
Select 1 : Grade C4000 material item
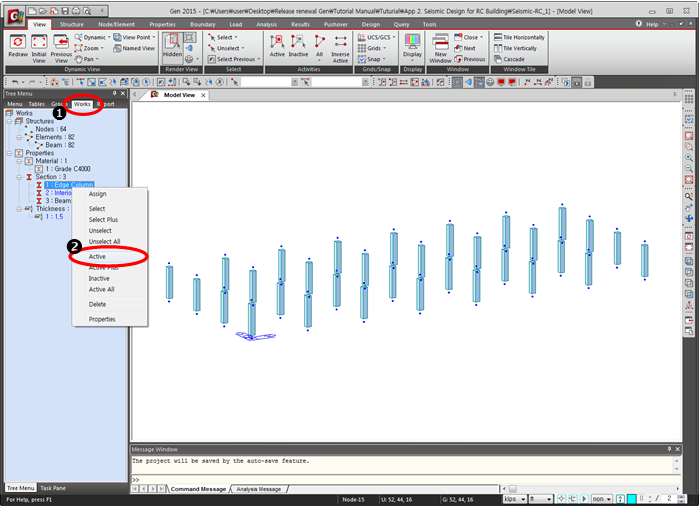(68, 169)
